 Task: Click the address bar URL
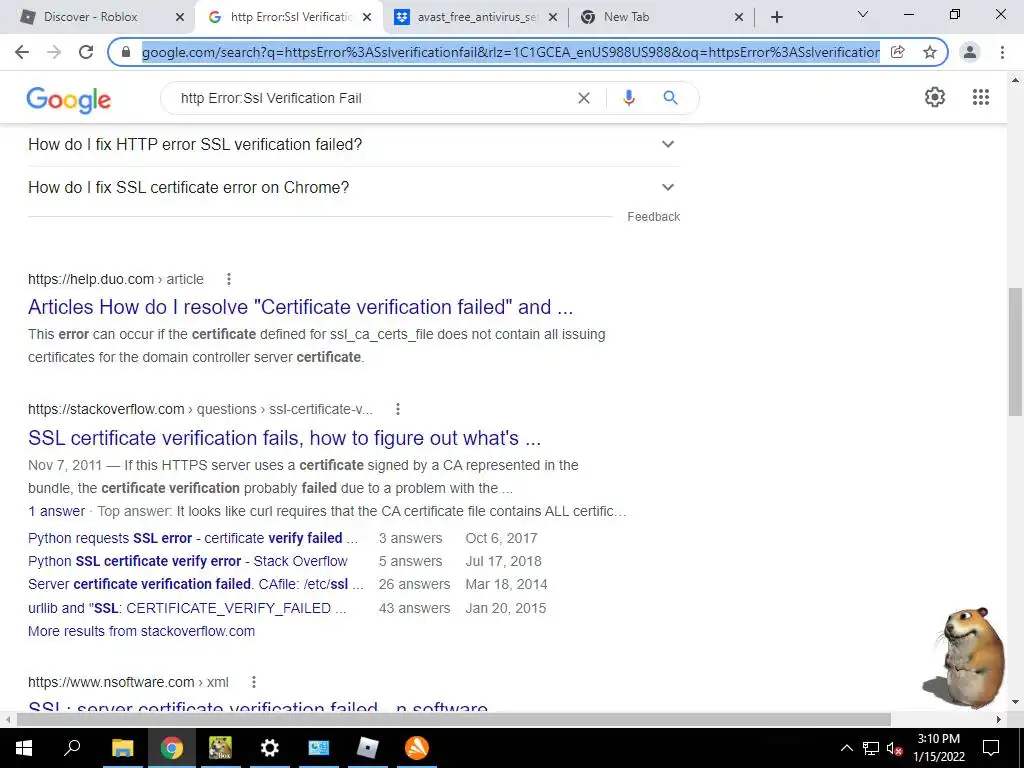pos(511,52)
